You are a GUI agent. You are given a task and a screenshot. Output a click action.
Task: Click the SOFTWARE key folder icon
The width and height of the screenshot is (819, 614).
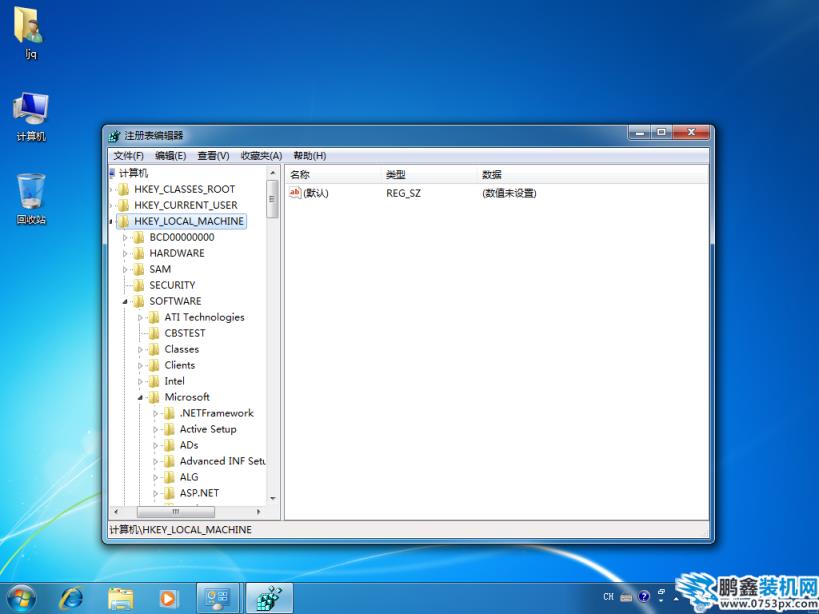pyautogui.click(x=138, y=301)
